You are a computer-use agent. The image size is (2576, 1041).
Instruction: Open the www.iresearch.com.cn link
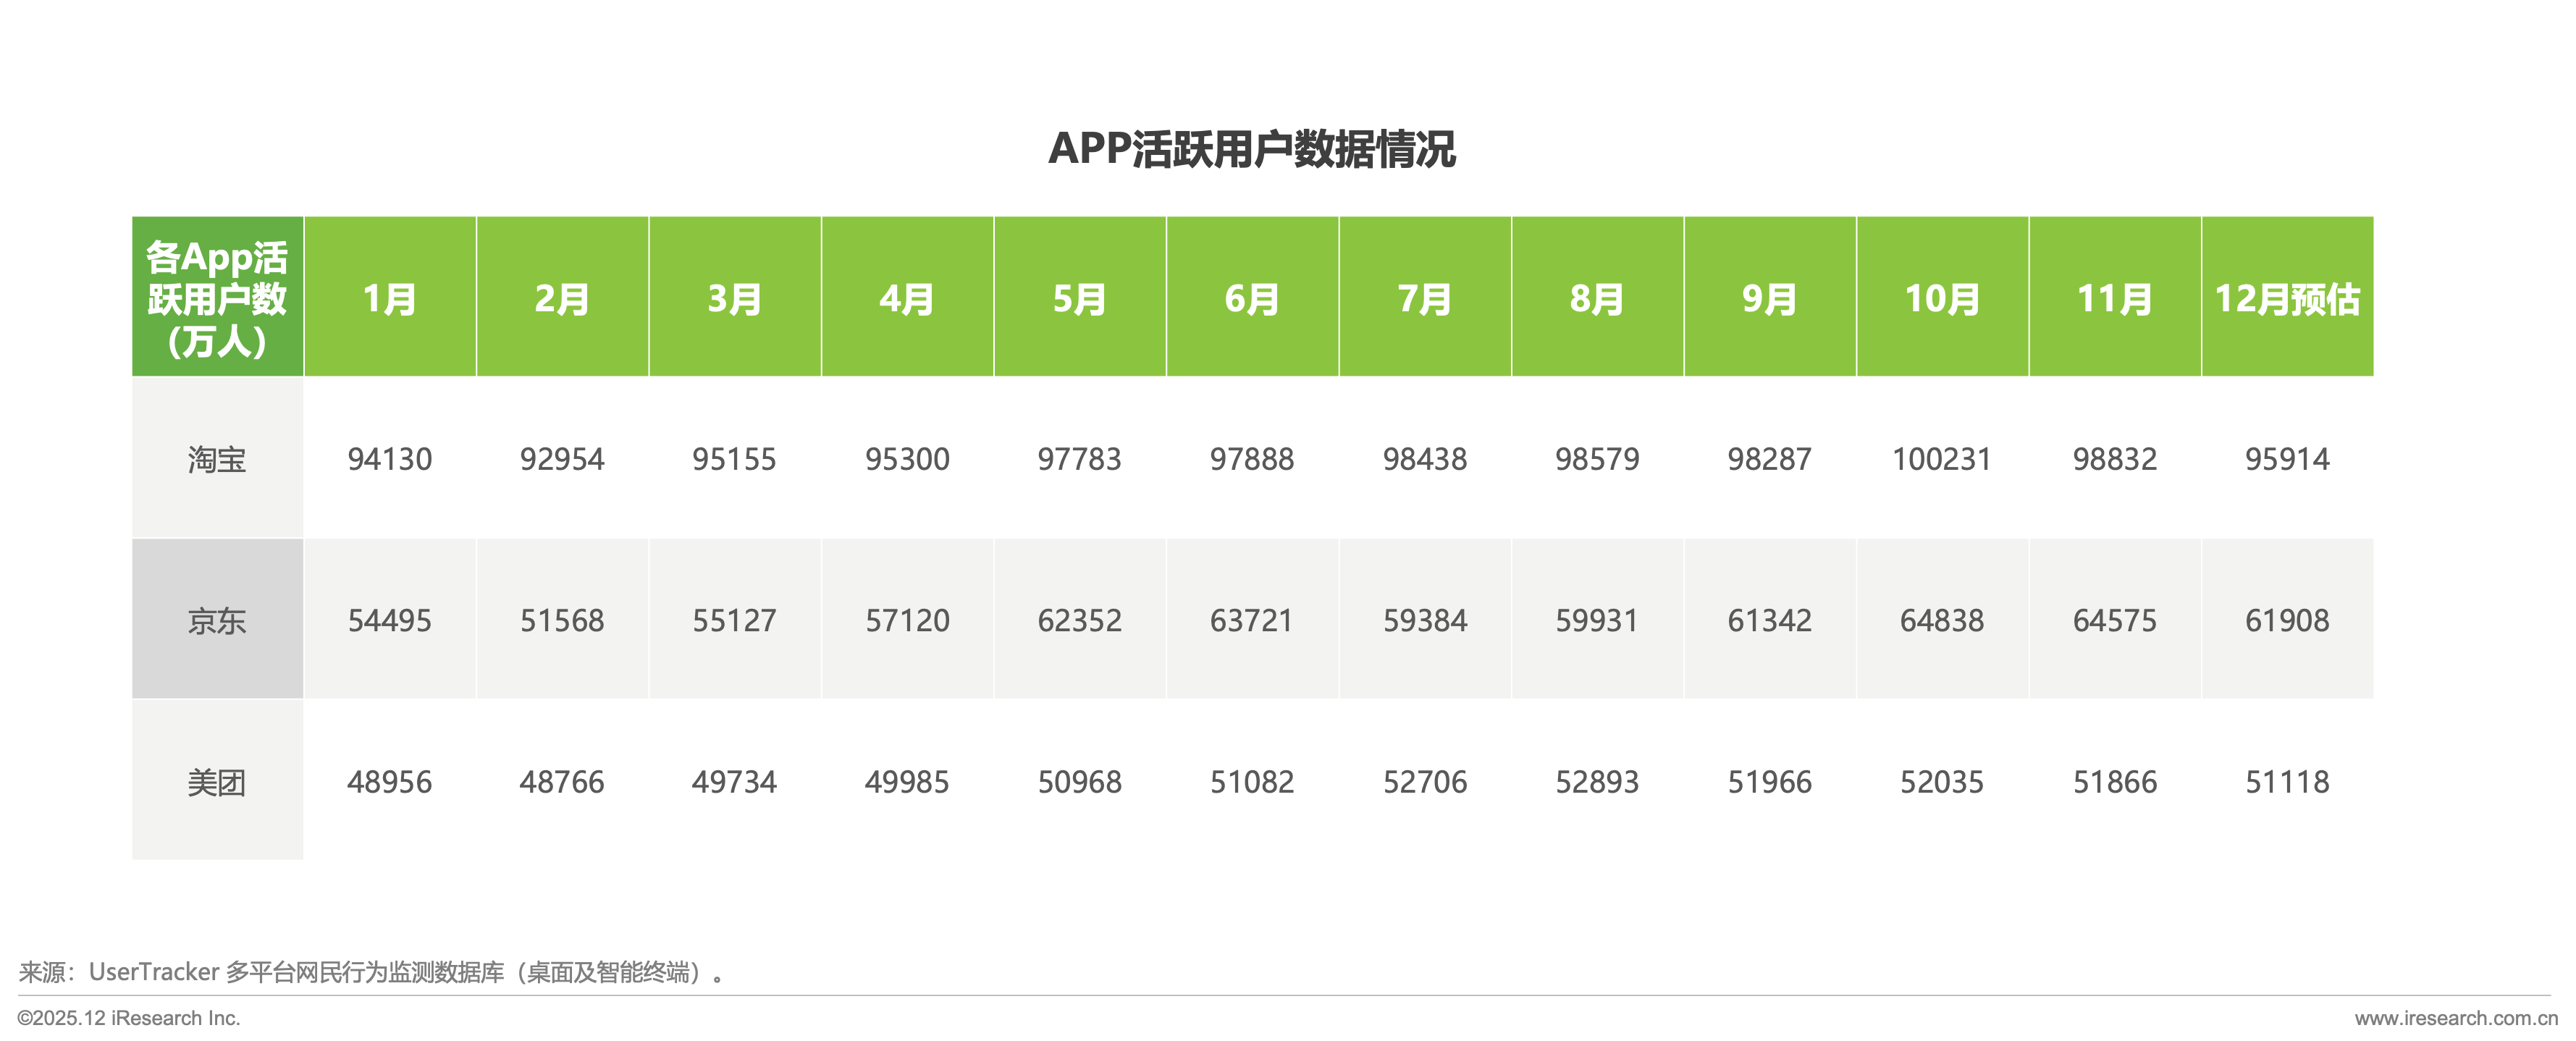coord(2455,1018)
